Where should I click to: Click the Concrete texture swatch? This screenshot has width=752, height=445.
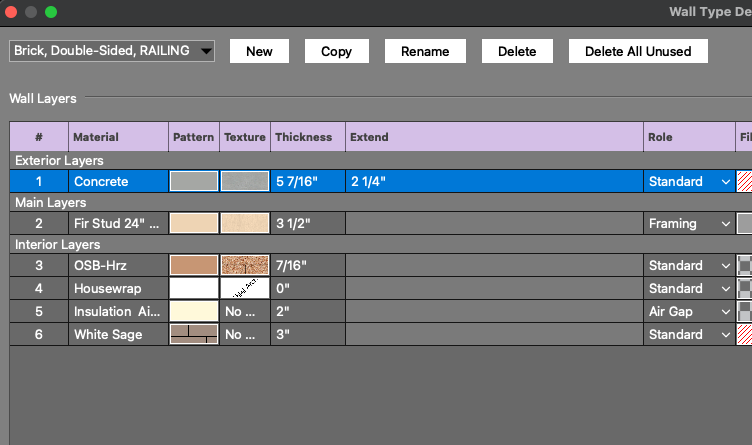(245, 181)
